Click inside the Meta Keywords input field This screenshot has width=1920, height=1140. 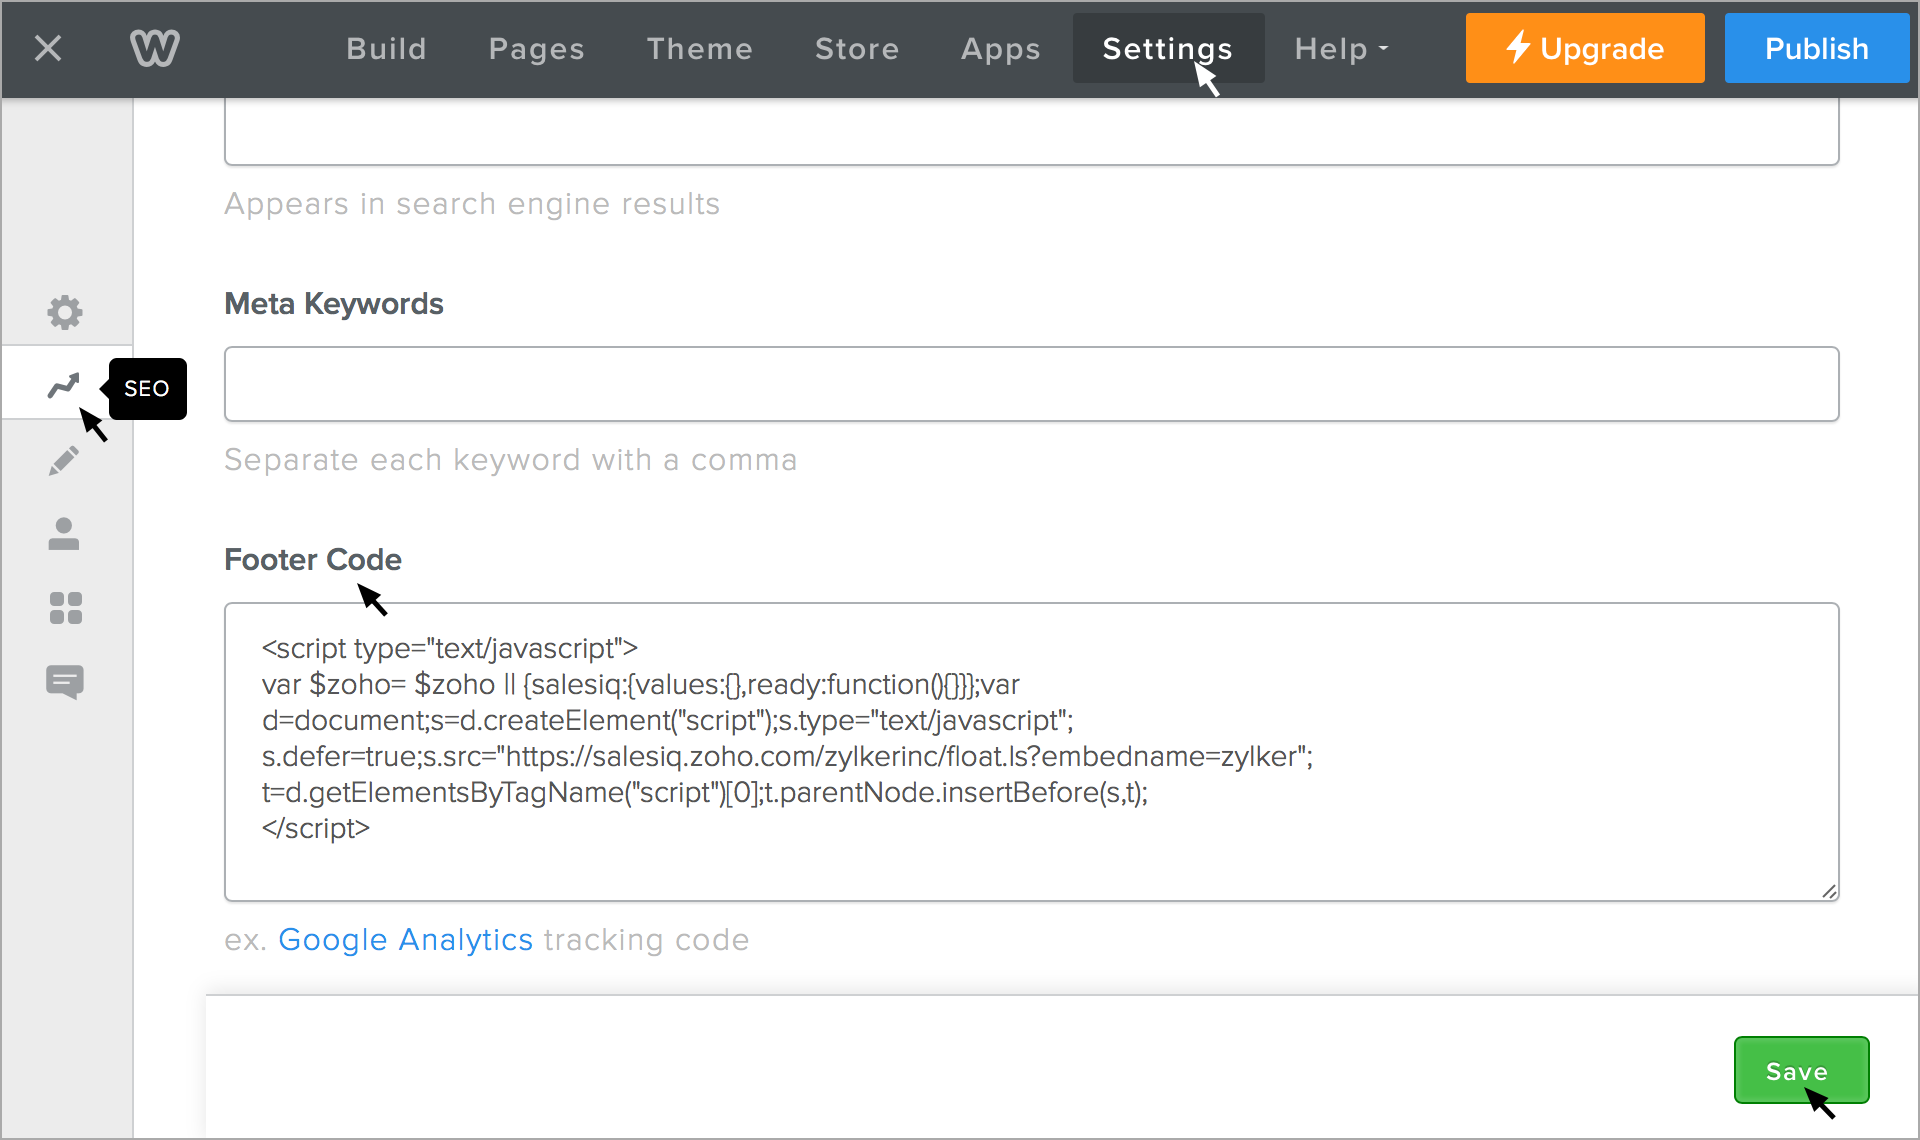click(1031, 384)
